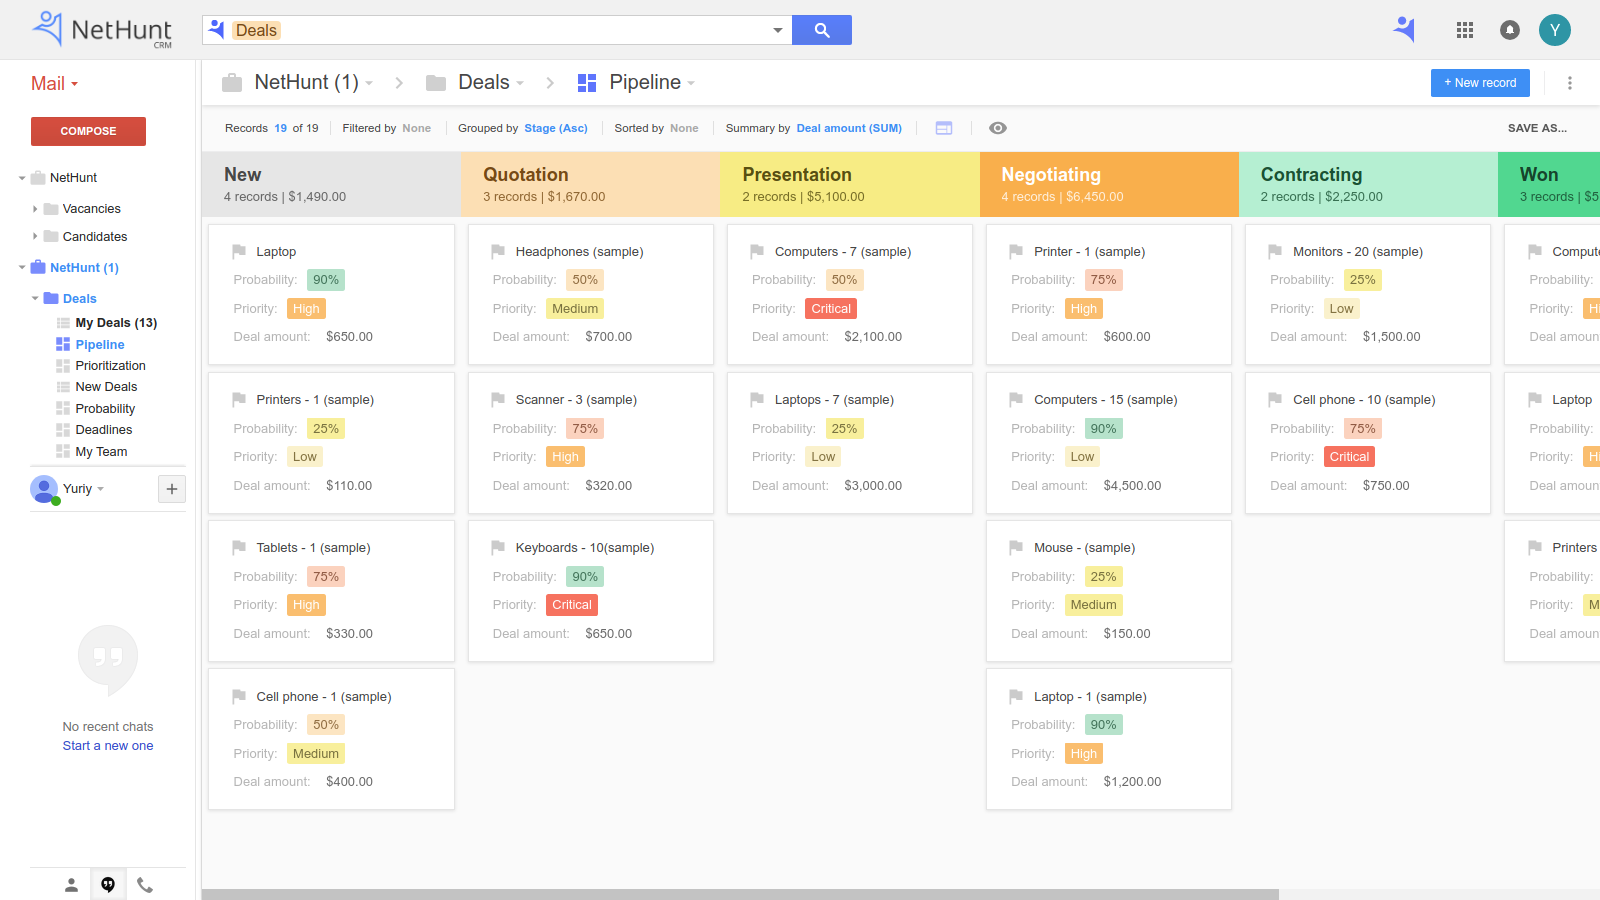Click the Contracting stage column header
Viewport: 1600px width, 900px height.
click(x=1368, y=184)
